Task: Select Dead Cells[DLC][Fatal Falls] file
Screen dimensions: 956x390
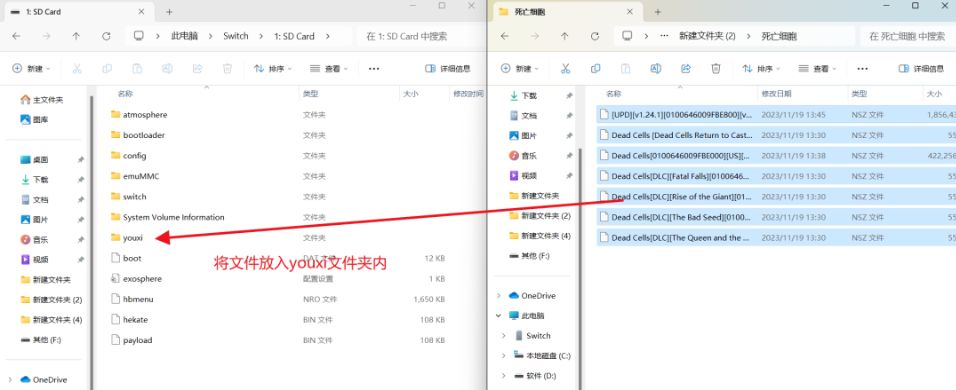Action: tap(776, 176)
